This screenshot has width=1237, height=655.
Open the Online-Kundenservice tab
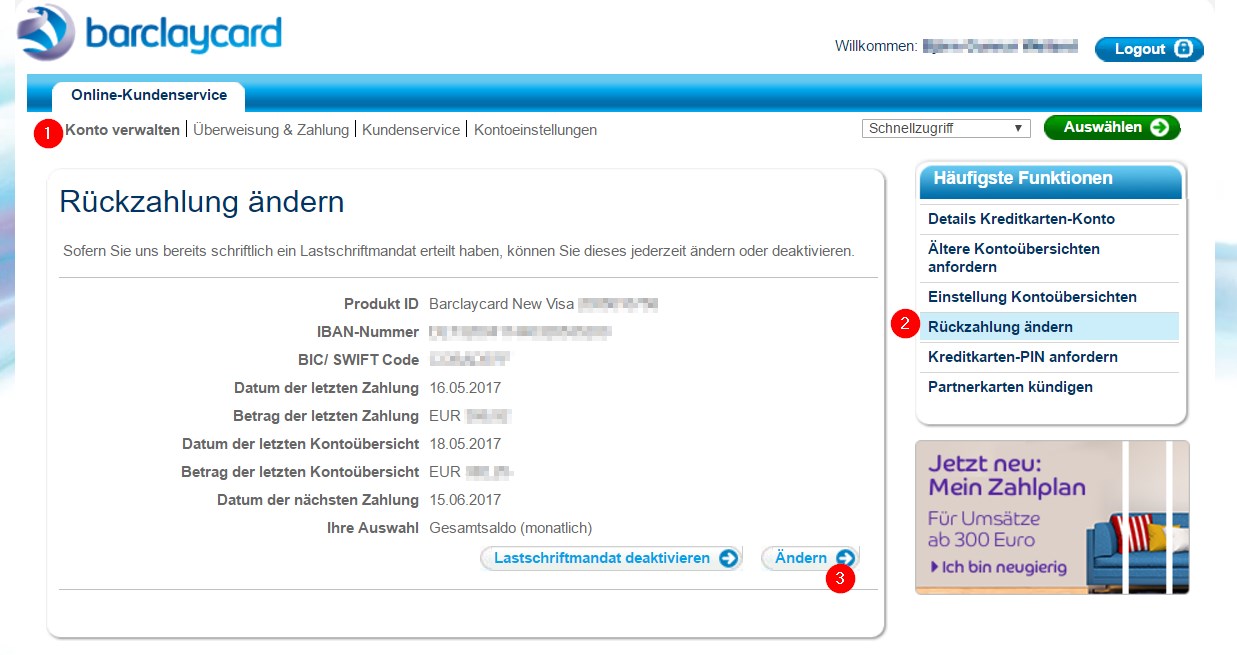[149, 96]
